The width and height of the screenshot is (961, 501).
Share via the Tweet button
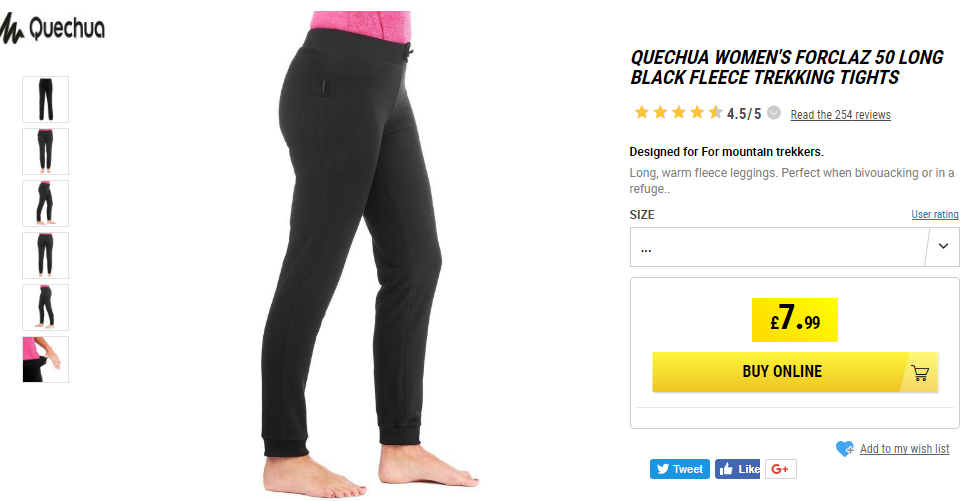click(680, 469)
